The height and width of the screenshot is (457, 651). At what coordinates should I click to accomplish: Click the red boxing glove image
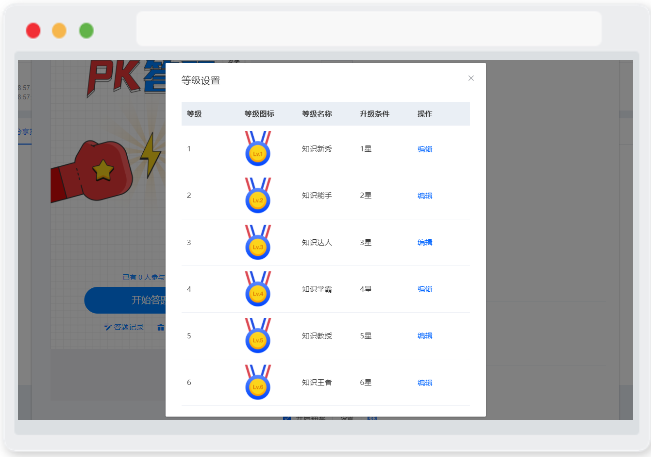point(92,171)
